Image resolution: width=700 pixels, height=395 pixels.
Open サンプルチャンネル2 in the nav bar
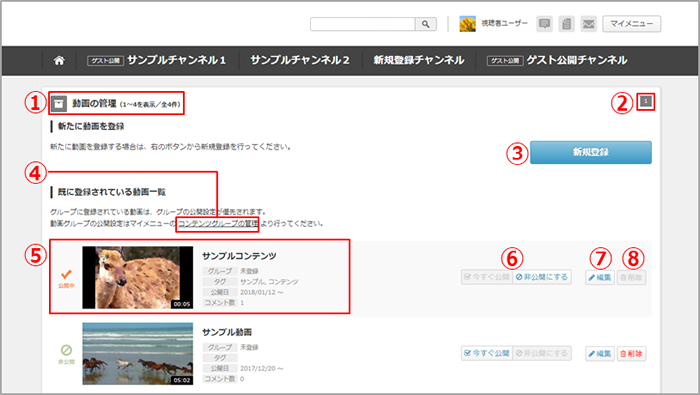pyautogui.click(x=300, y=60)
